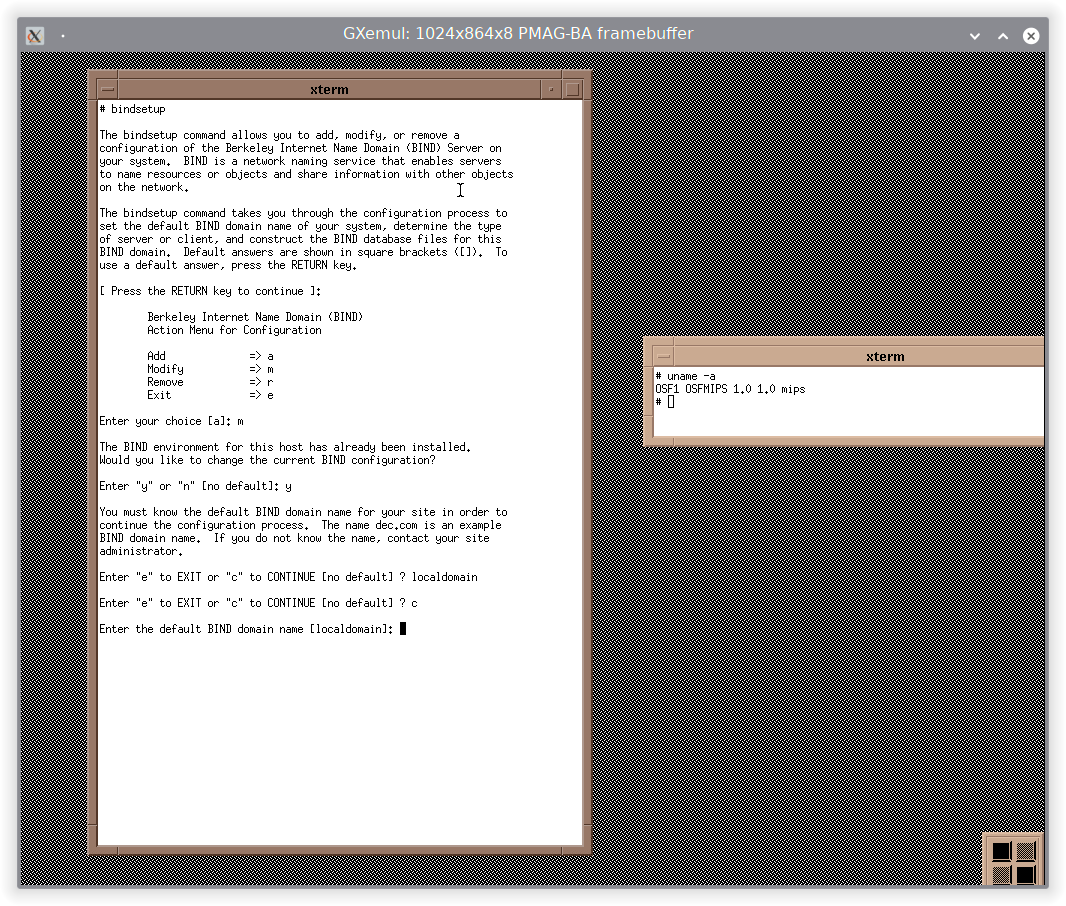The width and height of the screenshot is (1066, 906).
Task: Click the CONTINUE prompt line ending '? c'
Action: (258, 603)
